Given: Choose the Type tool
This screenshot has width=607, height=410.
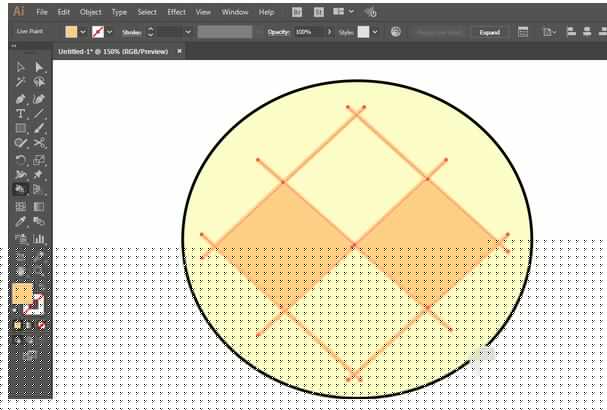Looking at the screenshot, I should click(21, 114).
